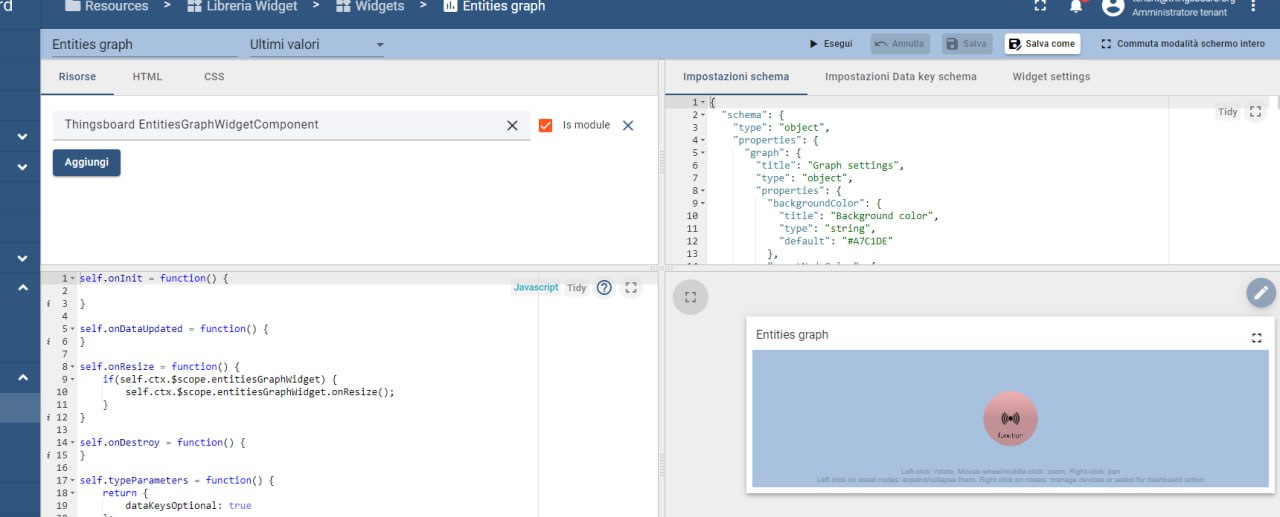Click code line self.ctx.$scope.entitiesGraphWidget.onResize();
1280x517 pixels.
pyautogui.click(x=260, y=392)
